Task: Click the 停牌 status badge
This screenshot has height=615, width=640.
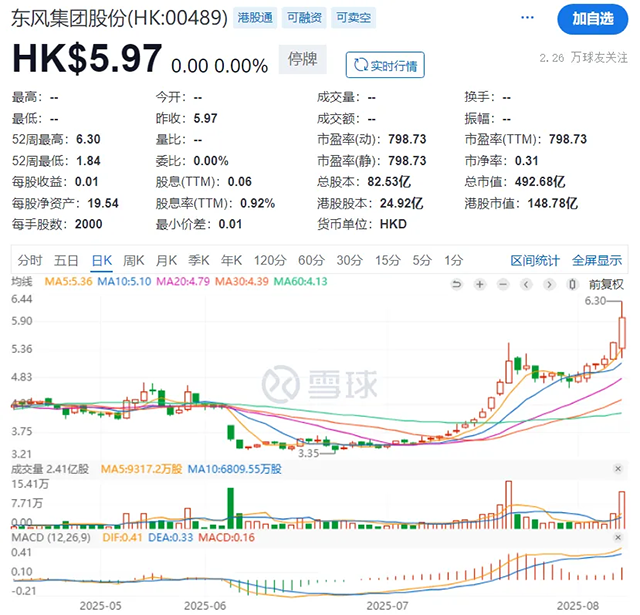Action: tap(302, 59)
